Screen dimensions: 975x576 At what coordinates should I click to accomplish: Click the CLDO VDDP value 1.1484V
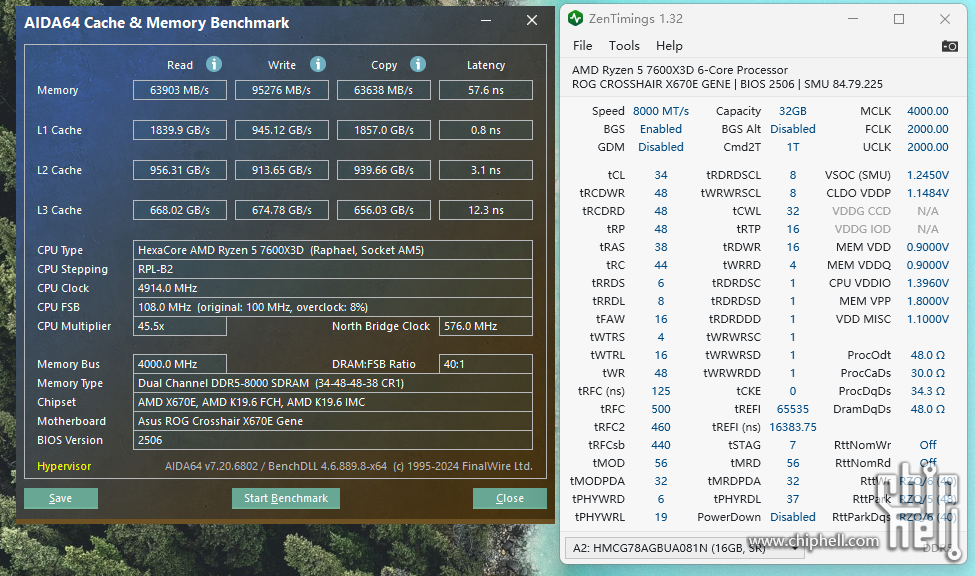928,193
